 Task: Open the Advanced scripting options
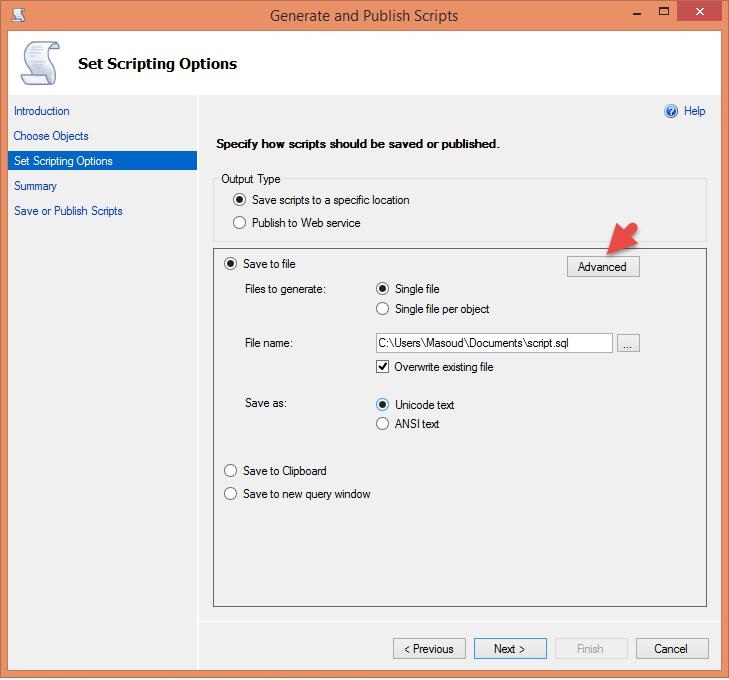[x=603, y=267]
